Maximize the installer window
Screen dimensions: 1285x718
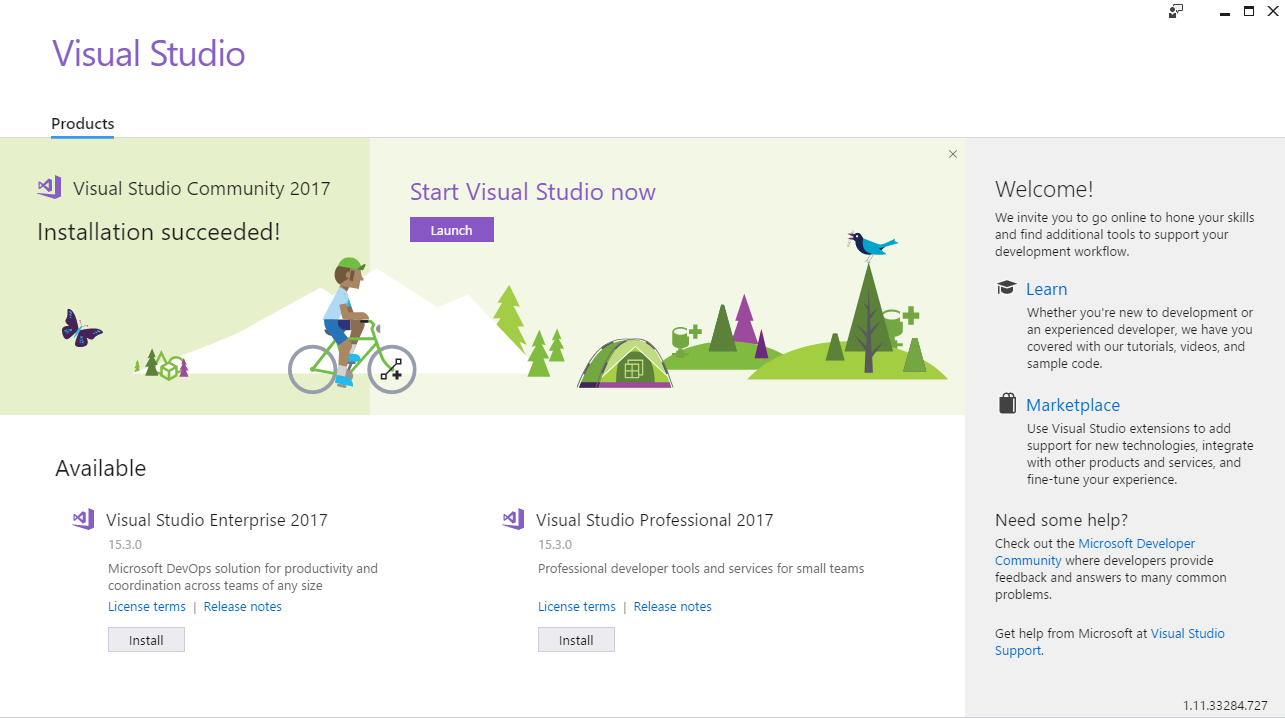[x=1249, y=11]
